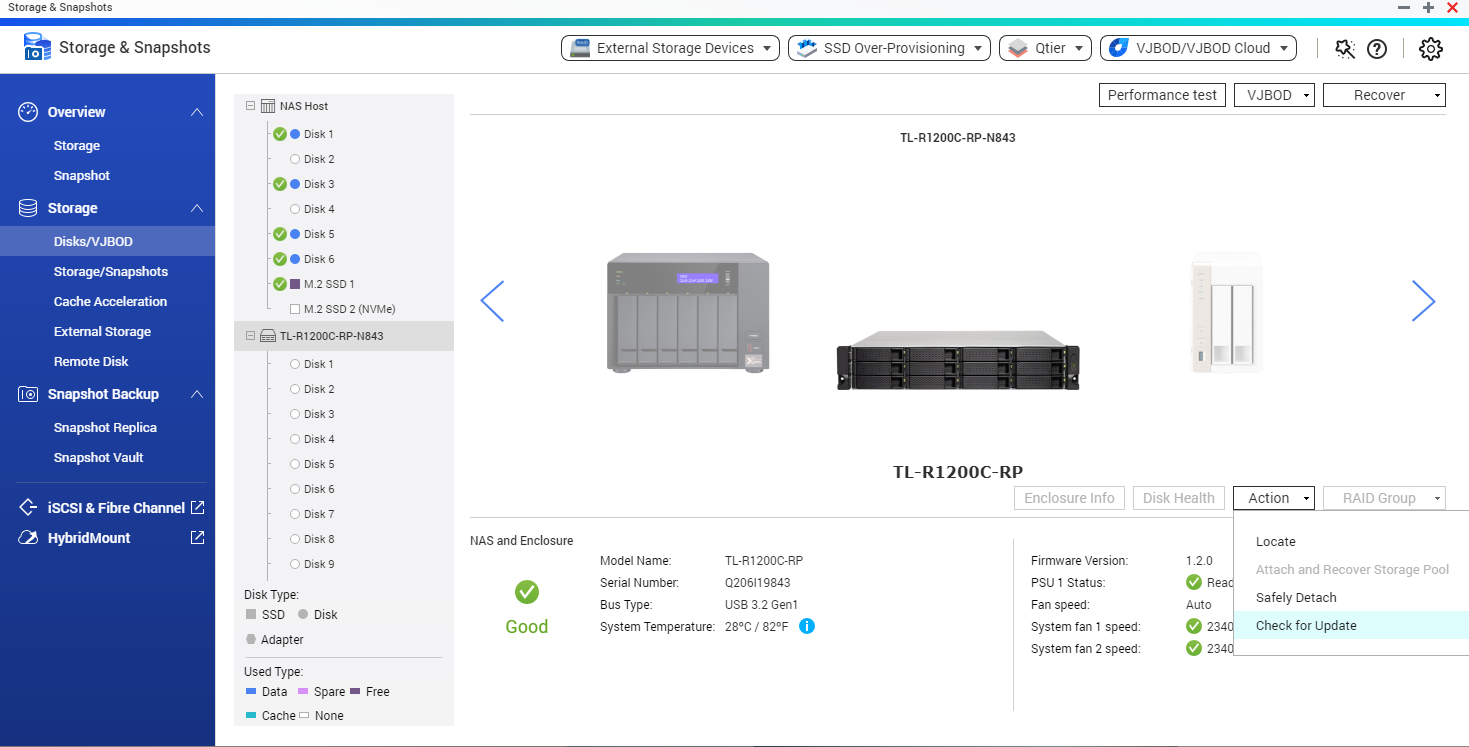Viewport: 1469px width, 747px height.
Task: Collapse the Overview sidebar section
Action: coord(196,112)
